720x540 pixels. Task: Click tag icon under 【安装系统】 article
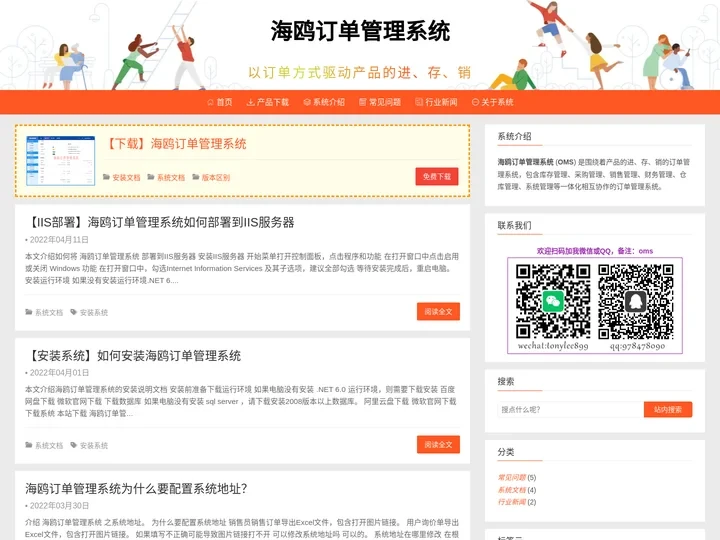point(73,445)
